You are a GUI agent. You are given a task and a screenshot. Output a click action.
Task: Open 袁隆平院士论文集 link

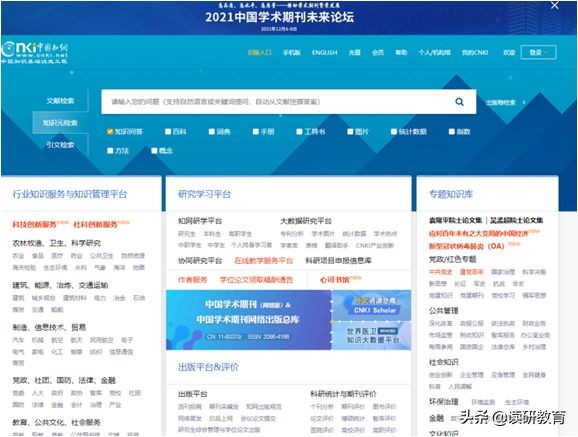click(x=456, y=220)
